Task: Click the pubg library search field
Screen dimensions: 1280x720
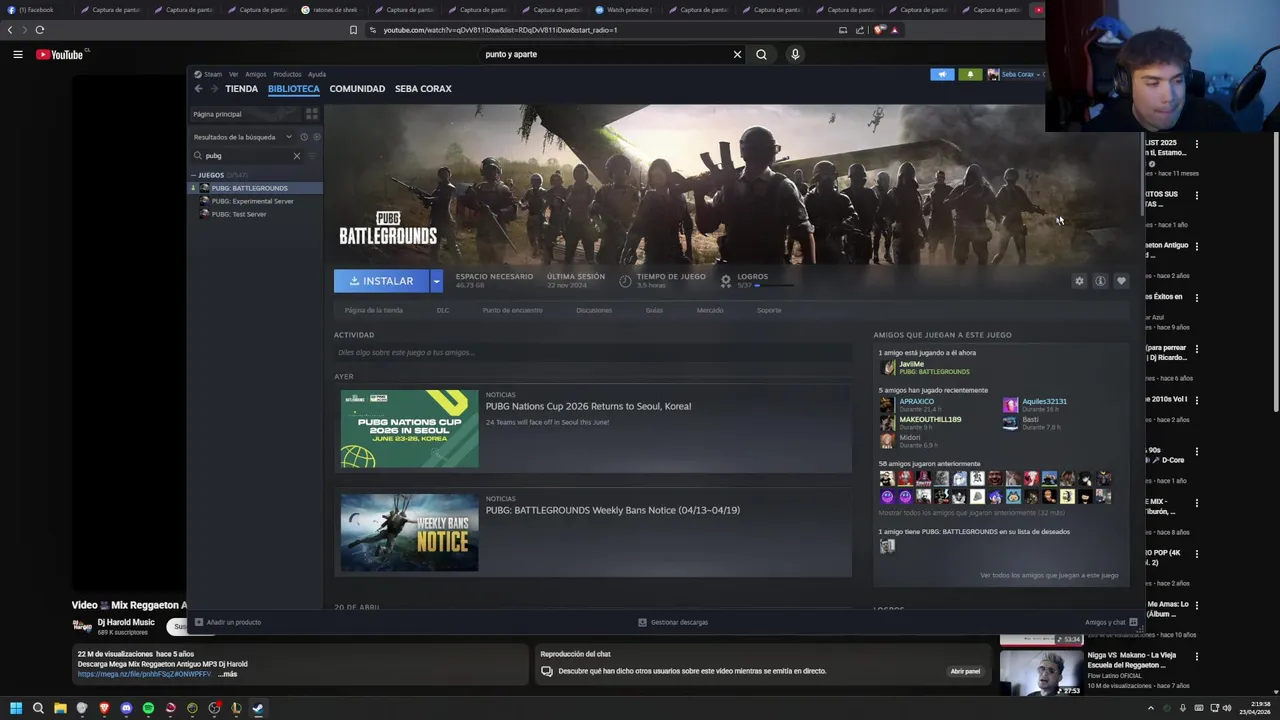Action: pyautogui.click(x=247, y=156)
